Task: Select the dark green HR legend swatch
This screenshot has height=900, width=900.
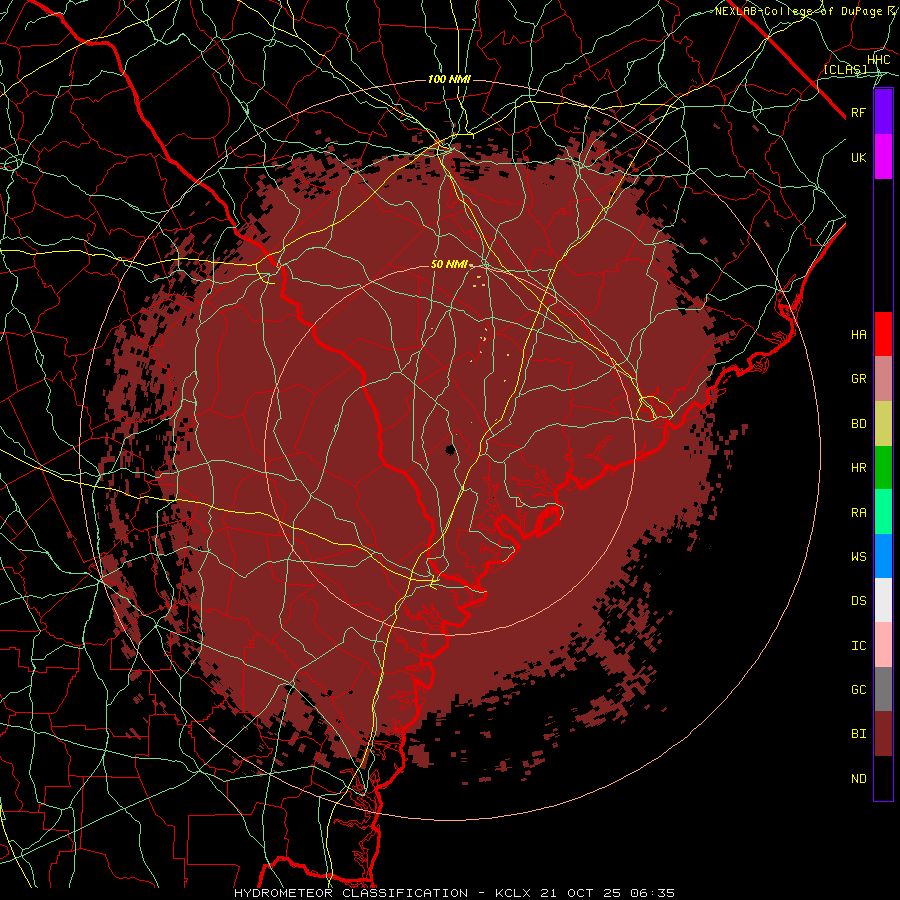Action: (x=883, y=468)
